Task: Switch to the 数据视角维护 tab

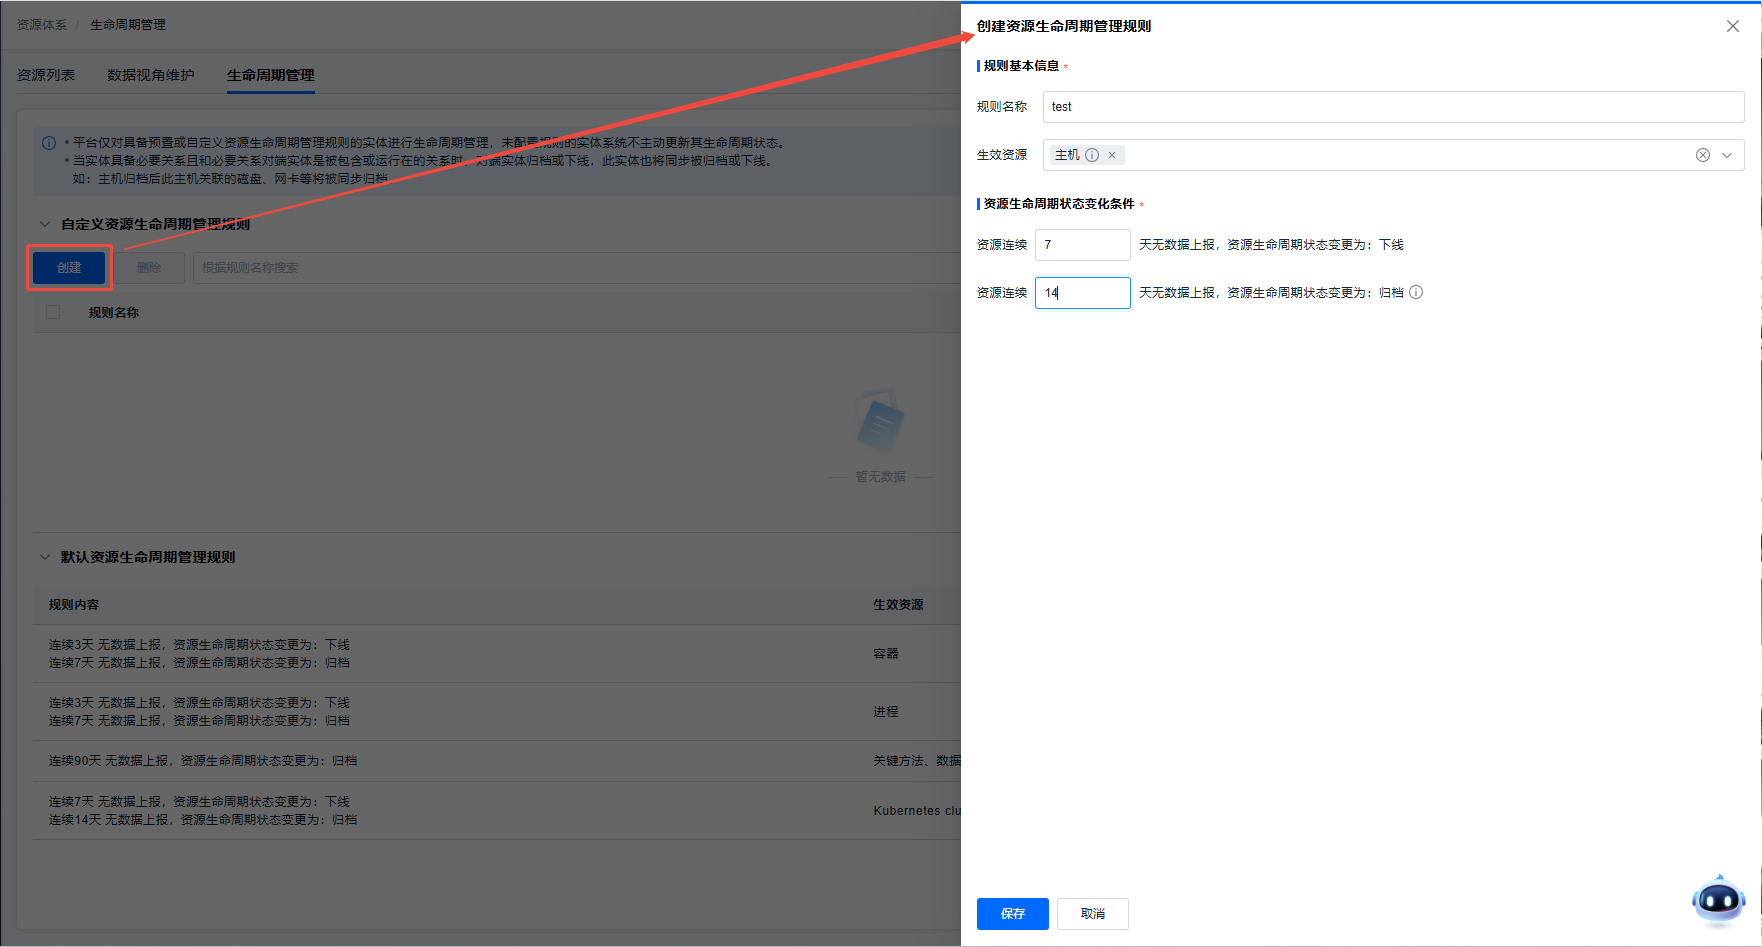Action: pos(151,75)
